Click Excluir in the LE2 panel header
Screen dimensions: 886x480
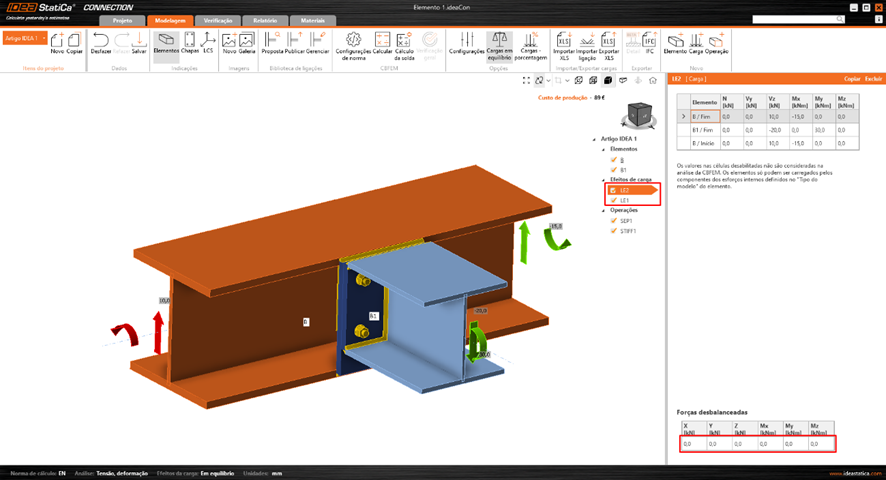tap(873, 78)
